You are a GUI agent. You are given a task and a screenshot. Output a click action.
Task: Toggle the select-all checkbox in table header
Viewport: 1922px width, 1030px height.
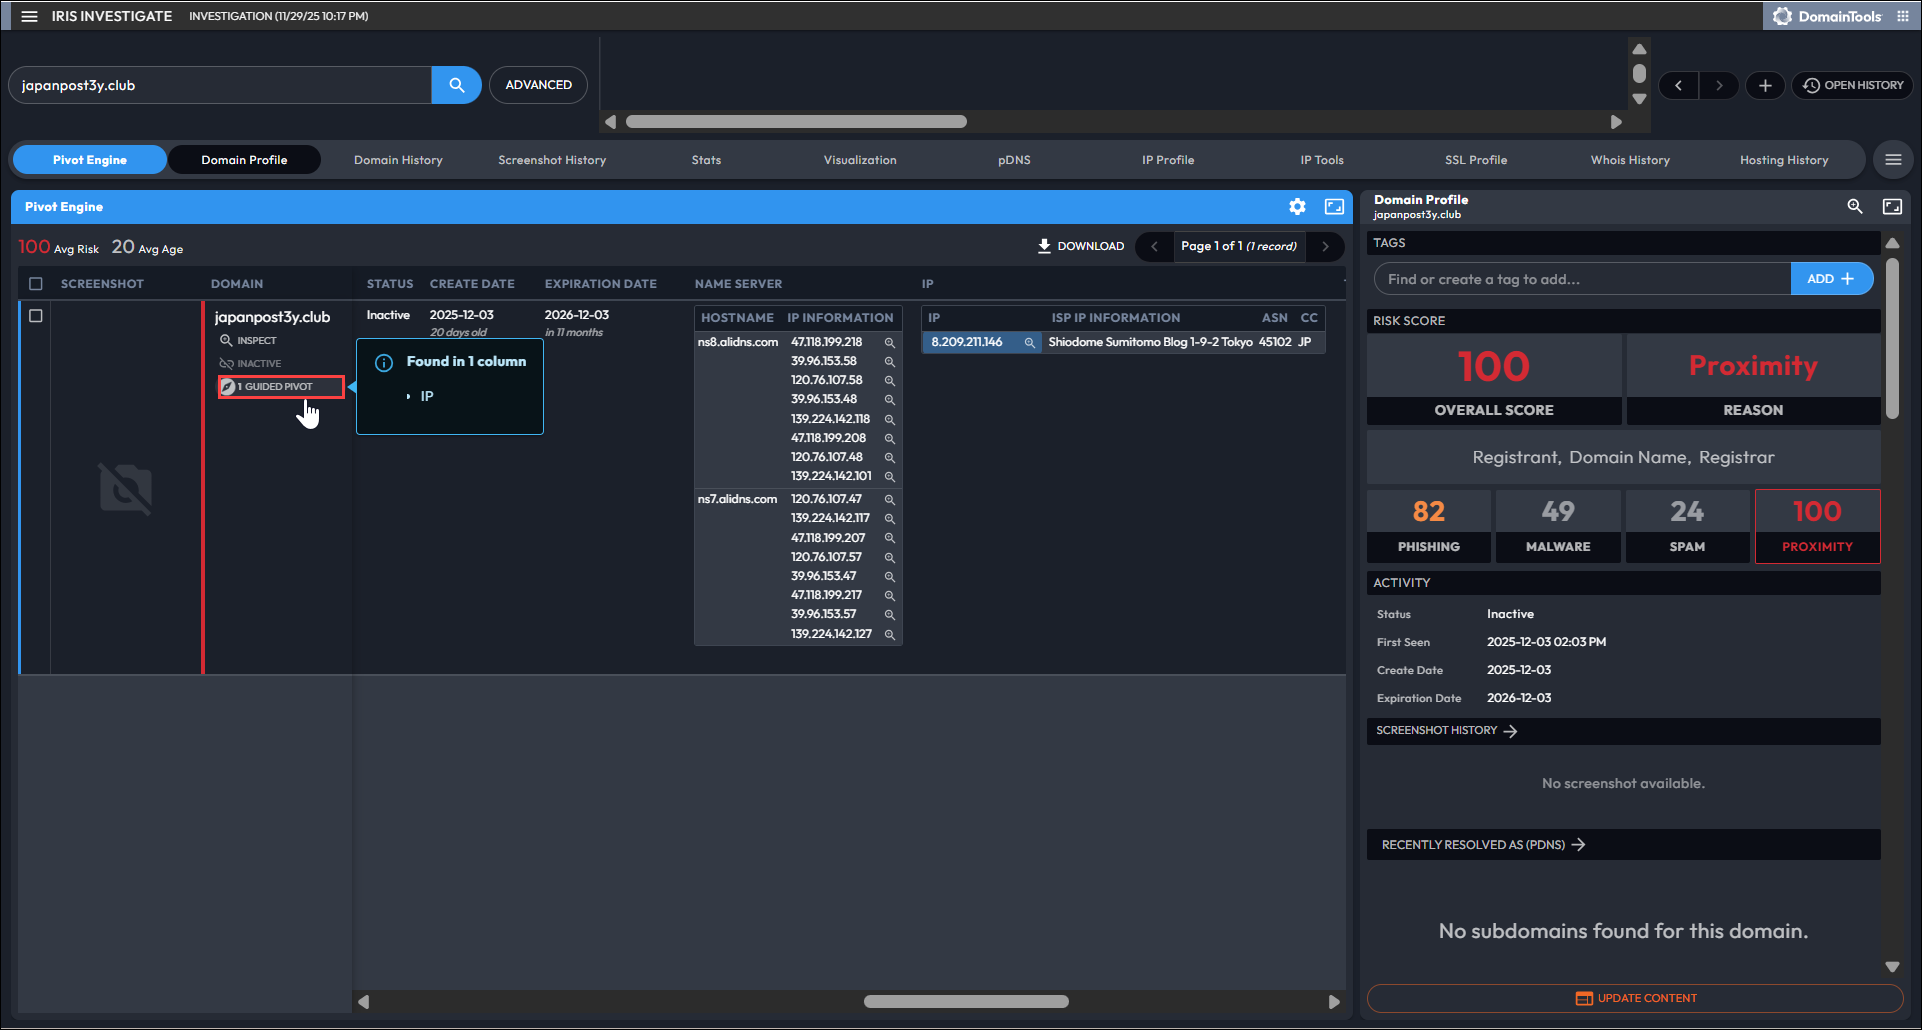[36, 284]
